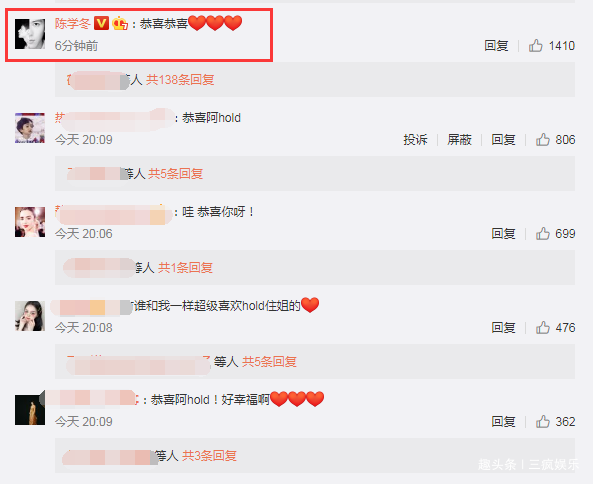Expand the 共3条回复 replies link
Screen dimensions: 593x484
tap(210, 456)
